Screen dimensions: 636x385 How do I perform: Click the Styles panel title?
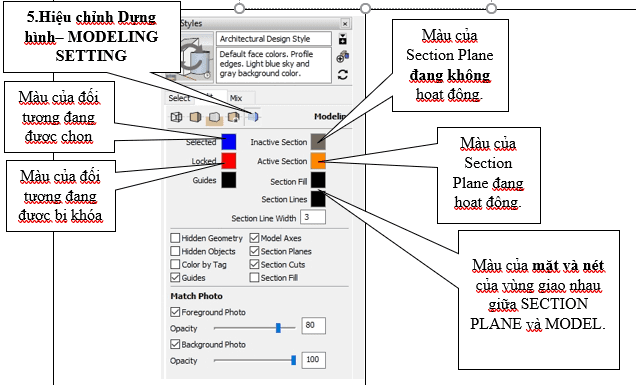point(191,24)
